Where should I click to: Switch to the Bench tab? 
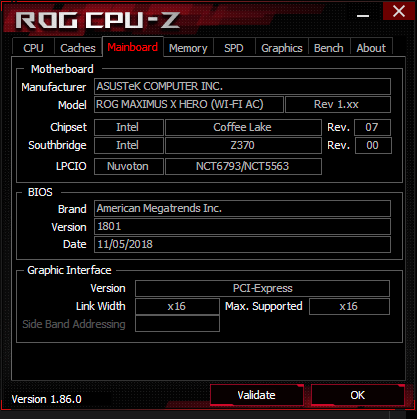click(x=329, y=48)
